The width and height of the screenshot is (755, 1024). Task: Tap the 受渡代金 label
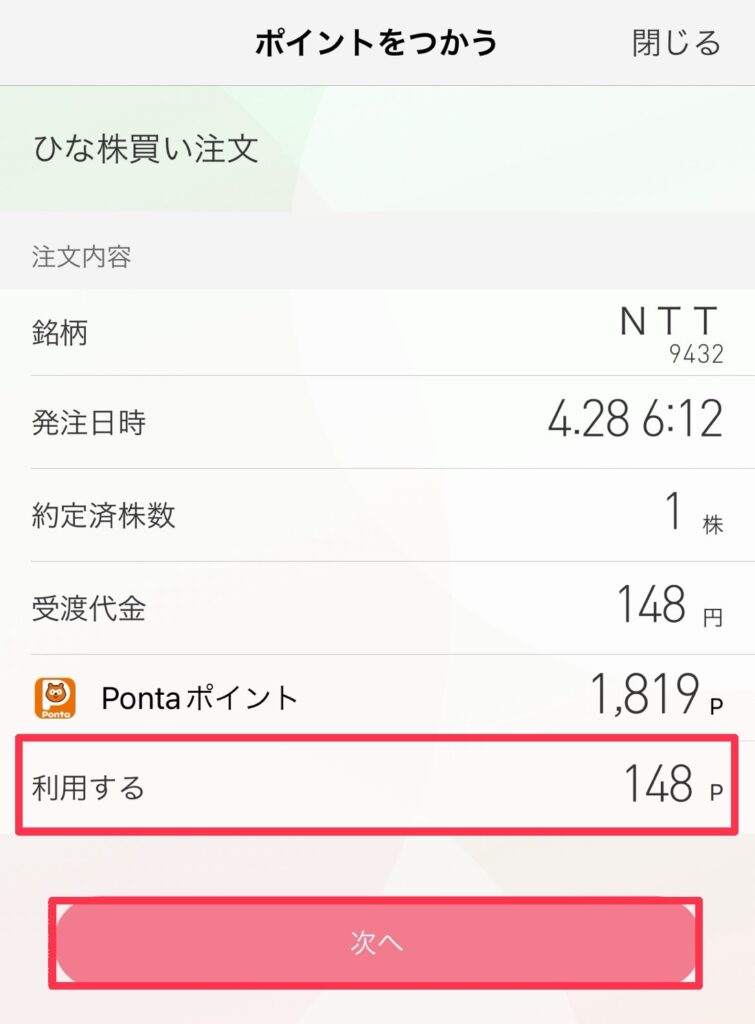[89, 609]
